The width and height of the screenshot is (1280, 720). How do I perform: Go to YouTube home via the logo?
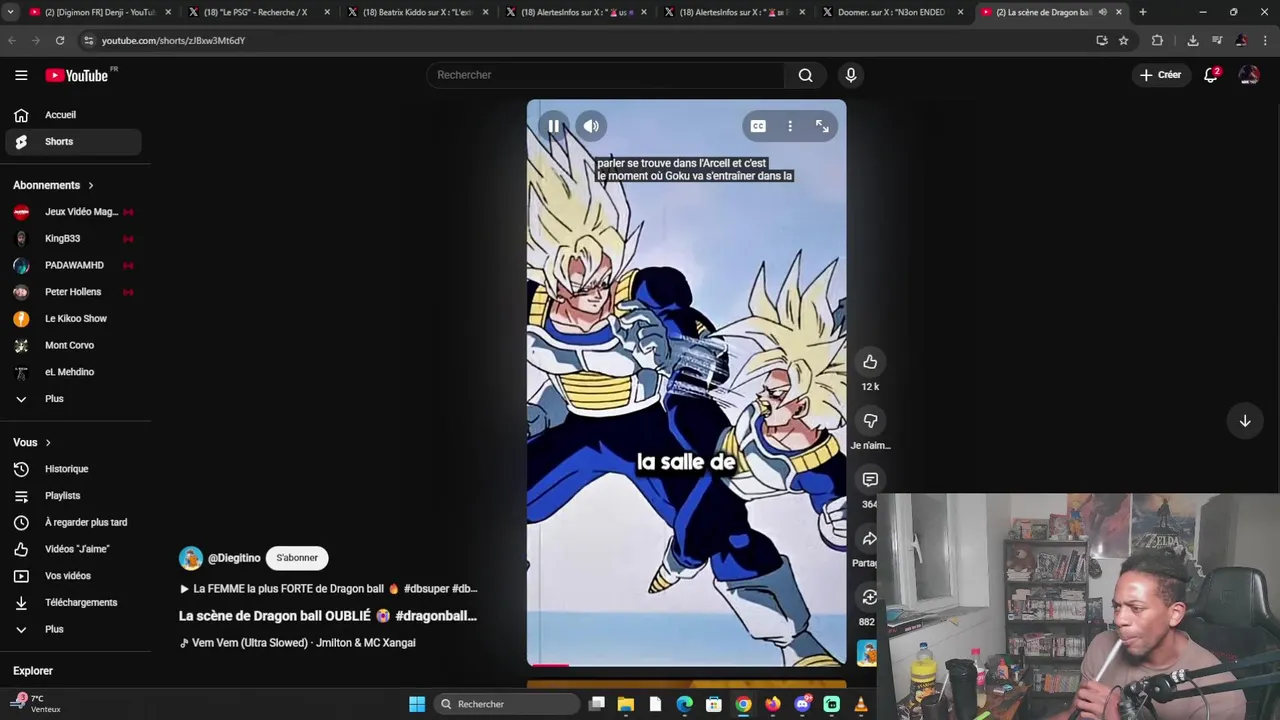click(x=77, y=75)
